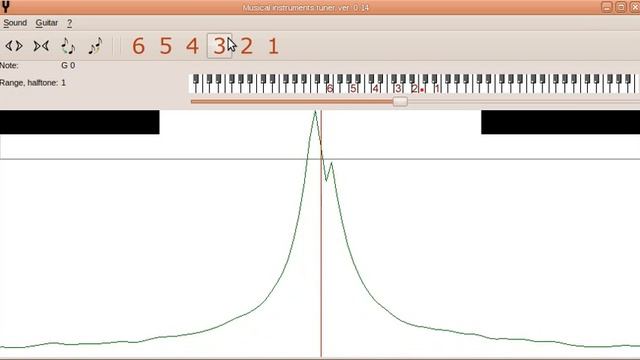The image size is (640, 360).
Task: Click the two-notes cycle icon
Action: coord(68,46)
